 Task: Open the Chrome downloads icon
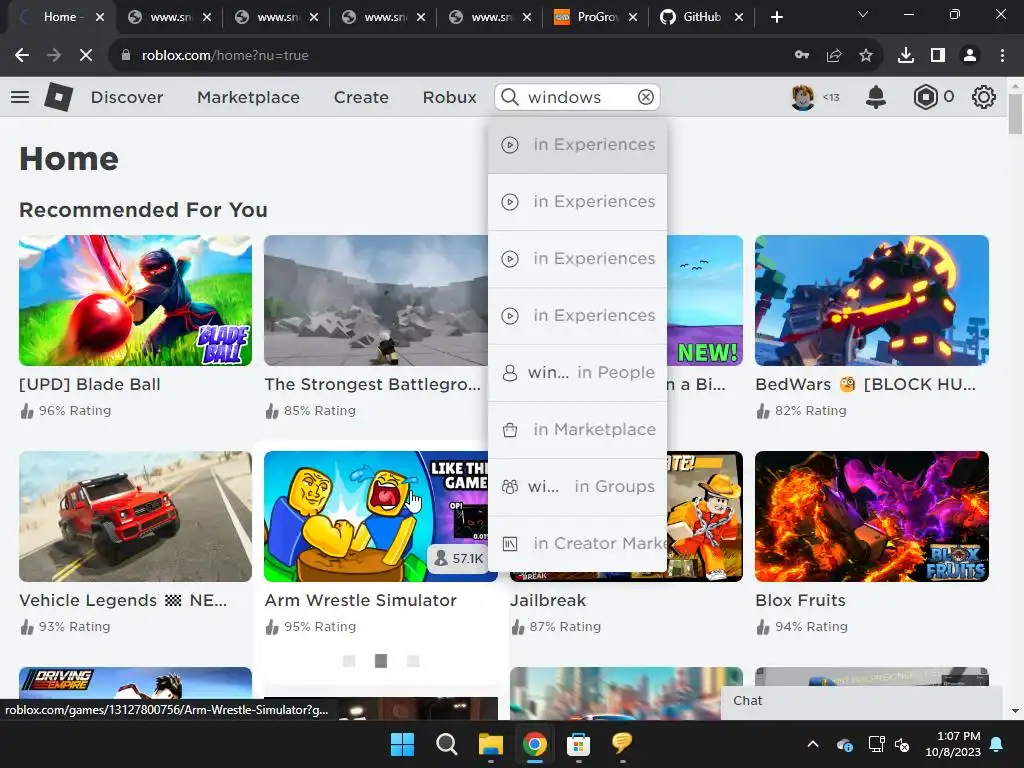coord(906,56)
